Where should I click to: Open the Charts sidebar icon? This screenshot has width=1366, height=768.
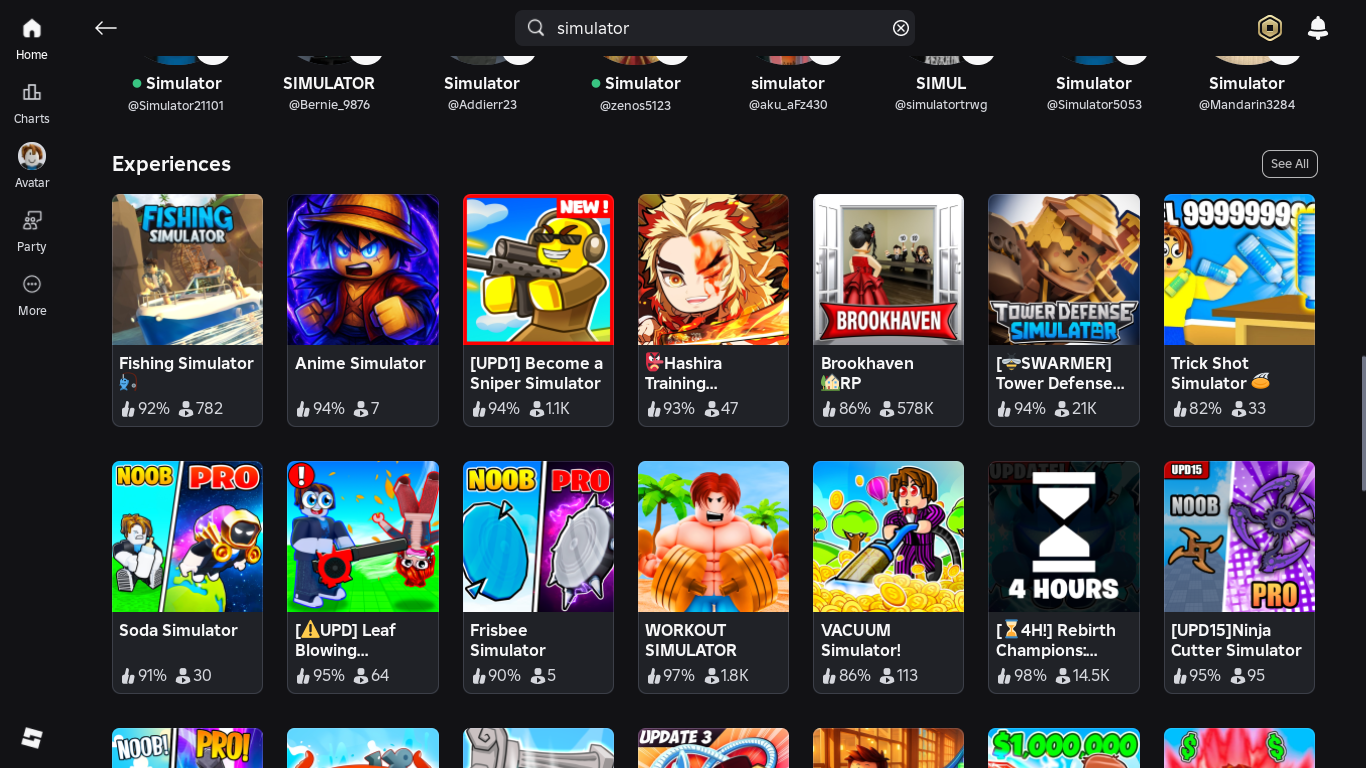click(32, 92)
